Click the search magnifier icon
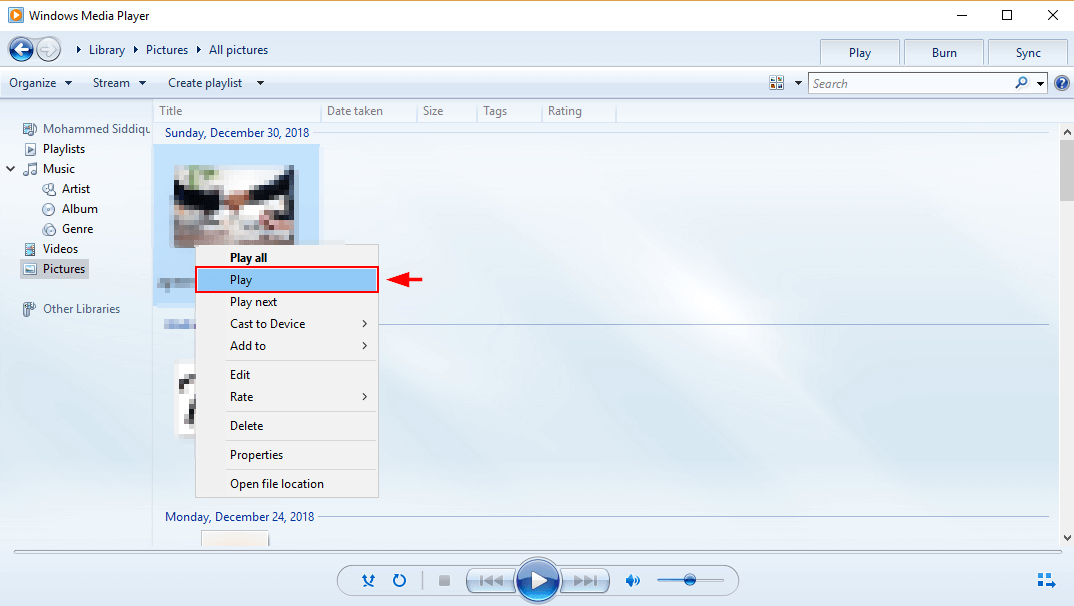 click(x=1021, y=83)
